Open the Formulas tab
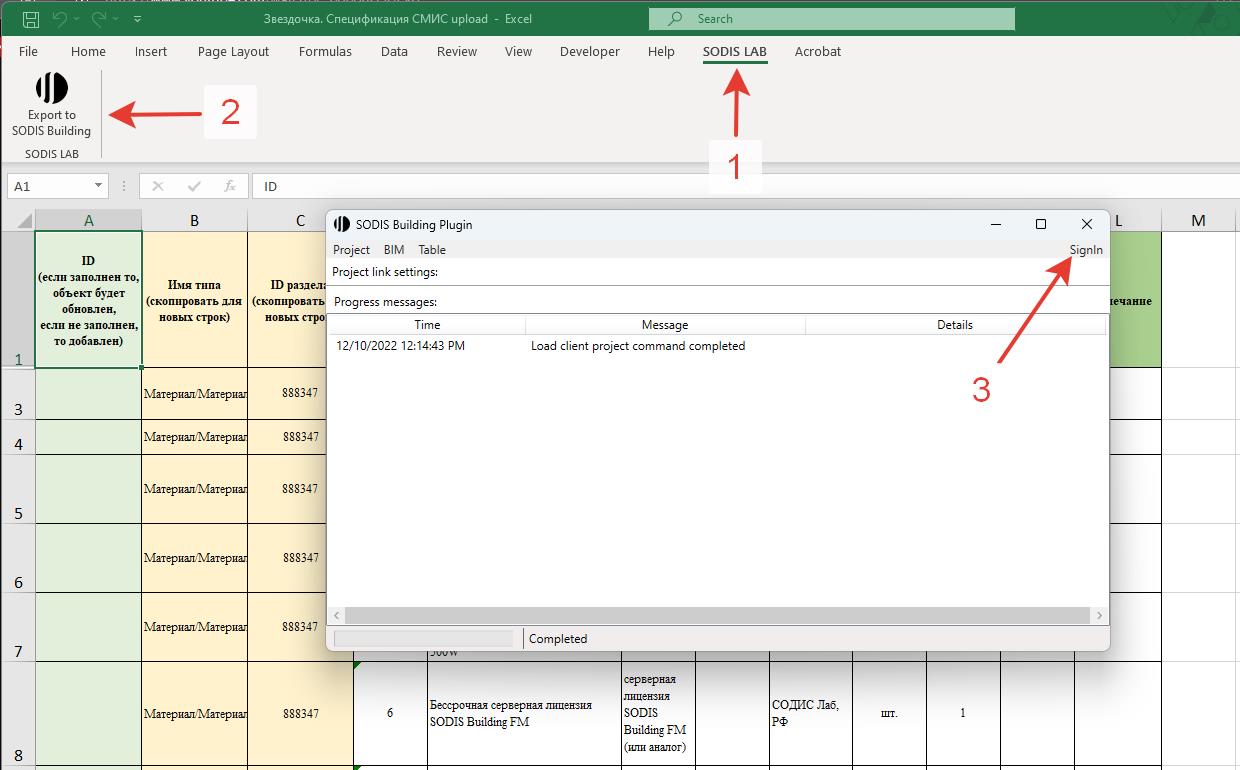This screenshot has width=1240, height=770. coord(325,51)
